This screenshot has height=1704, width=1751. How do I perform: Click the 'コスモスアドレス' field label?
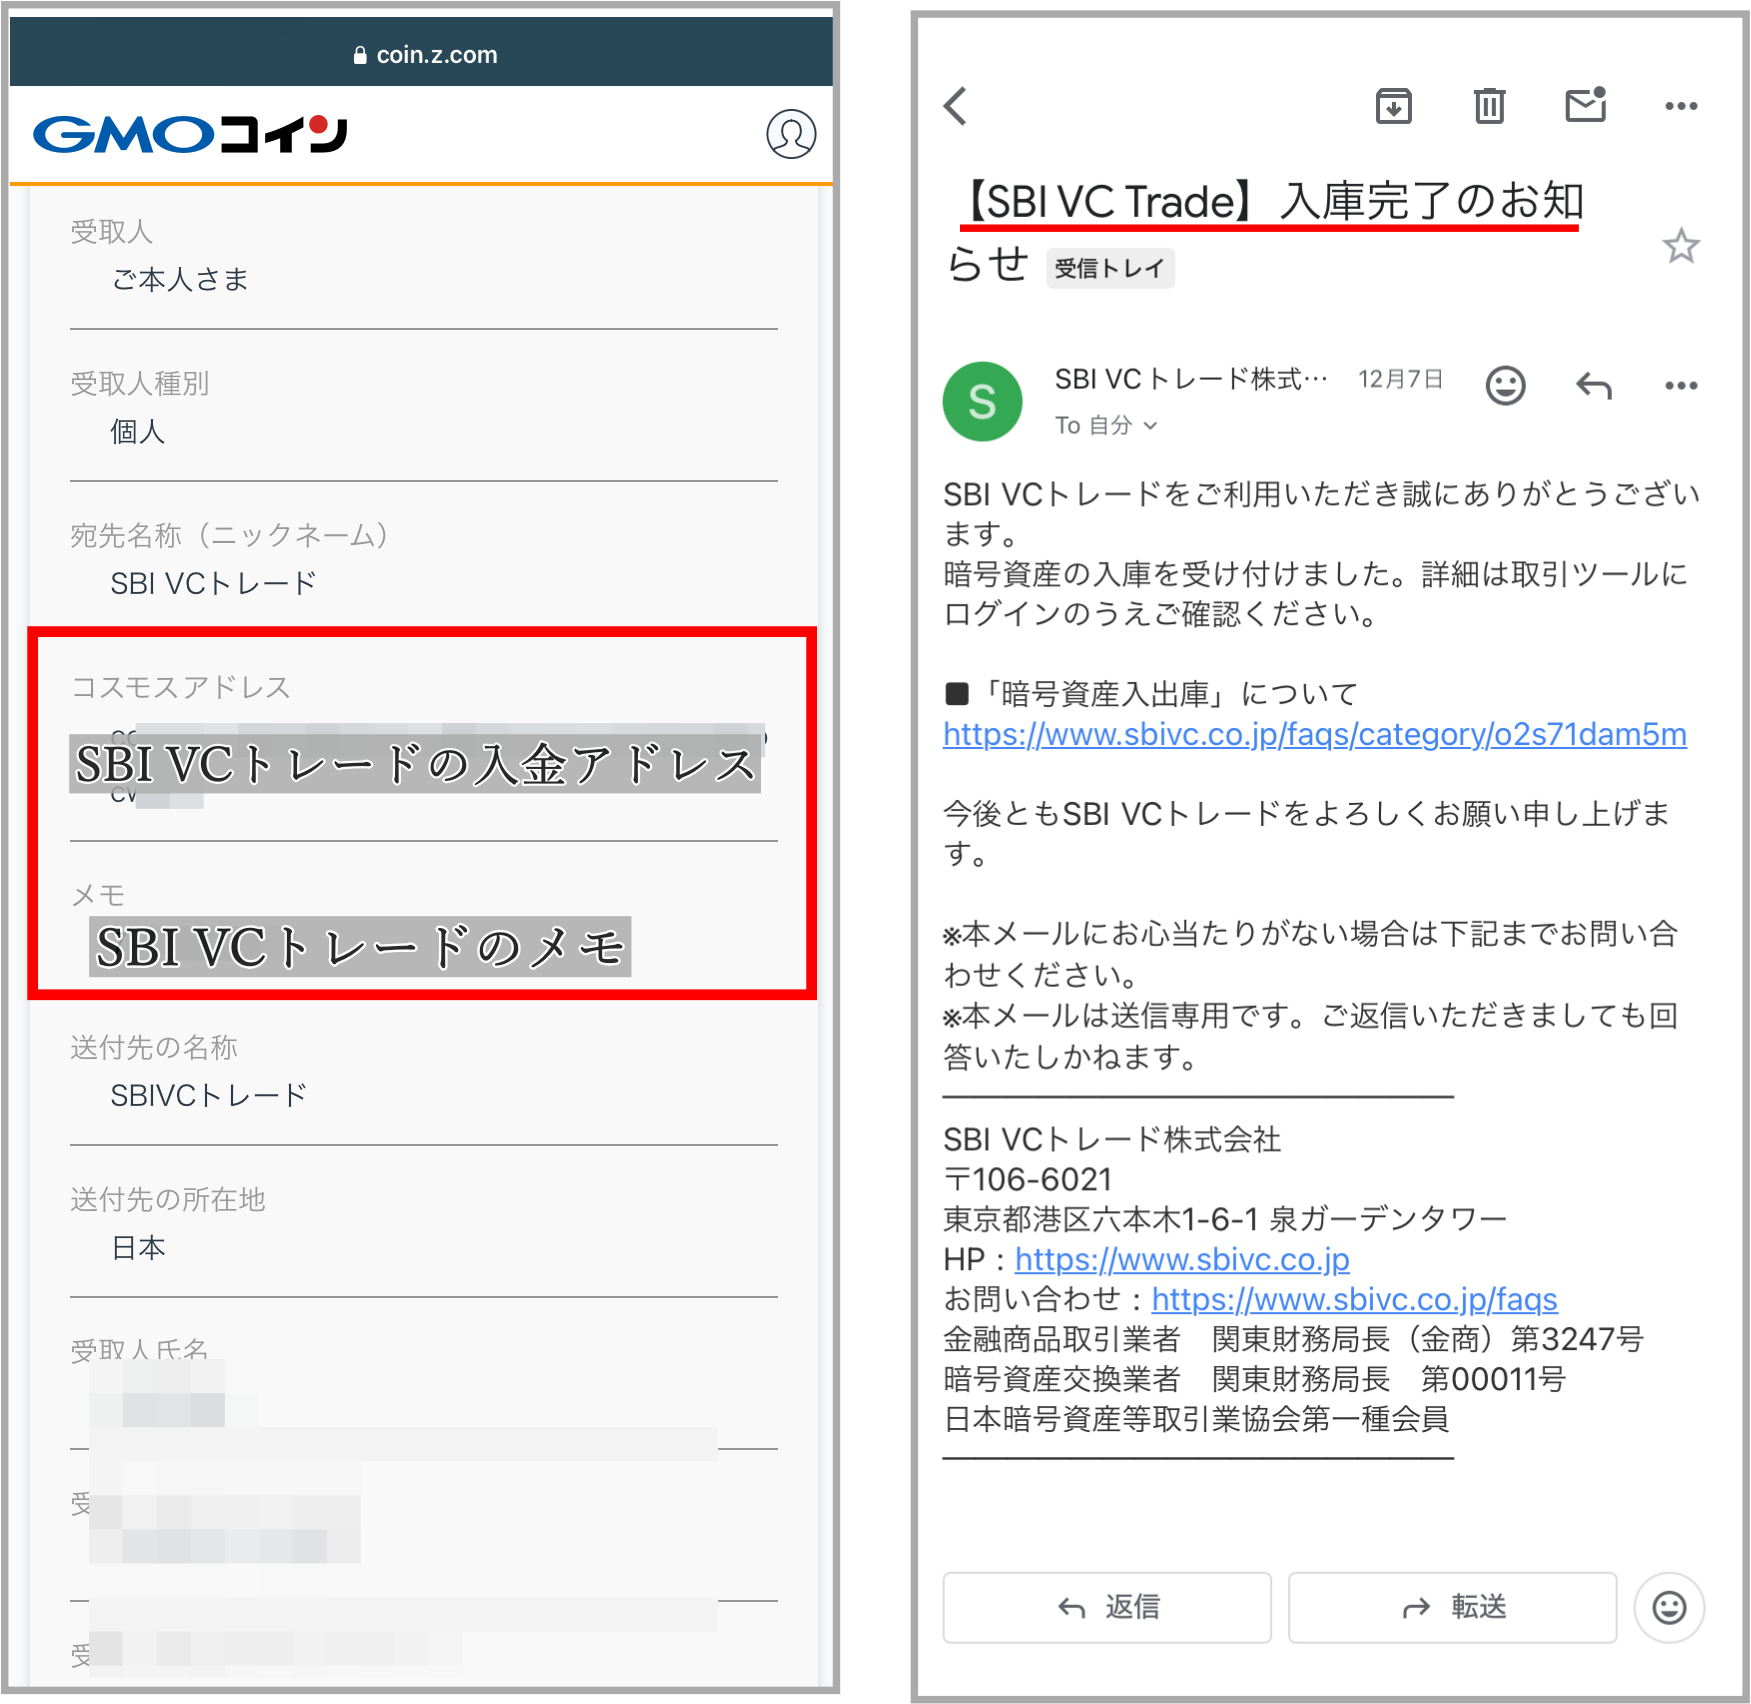180,687
